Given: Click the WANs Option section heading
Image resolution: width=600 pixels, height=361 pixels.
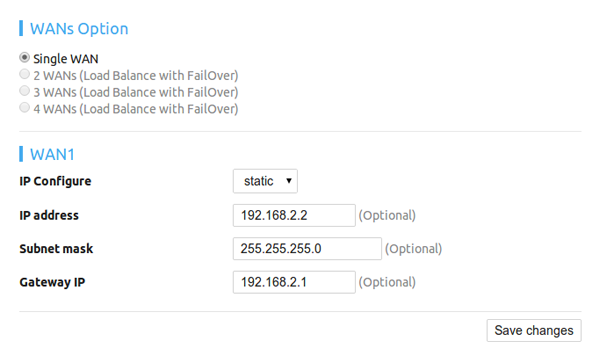Looking at the screenshot, I should [x=79, y=29].
